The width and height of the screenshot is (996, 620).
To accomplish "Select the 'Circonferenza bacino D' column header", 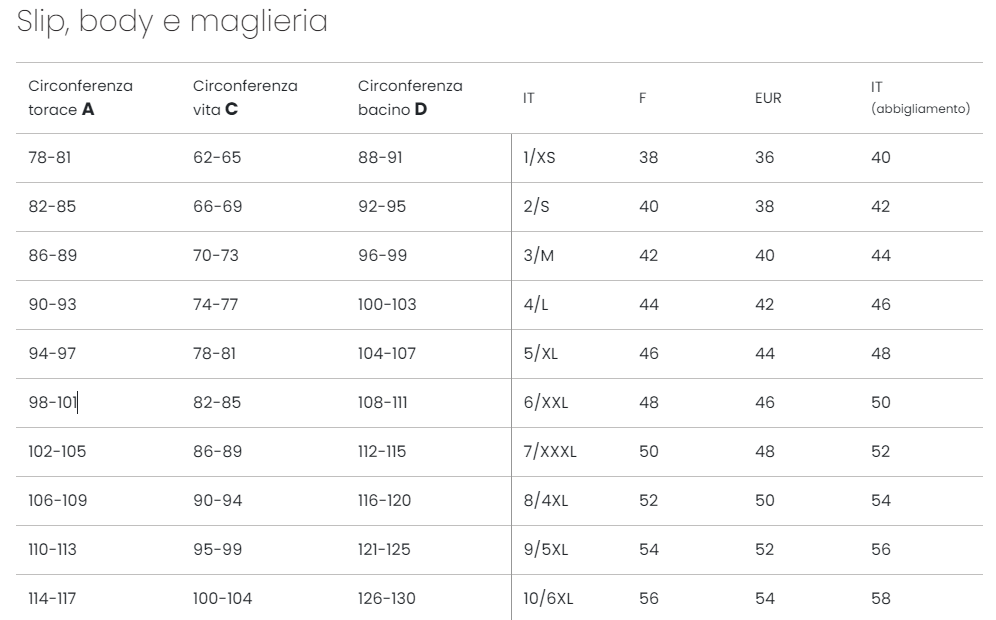I will 410,98.
